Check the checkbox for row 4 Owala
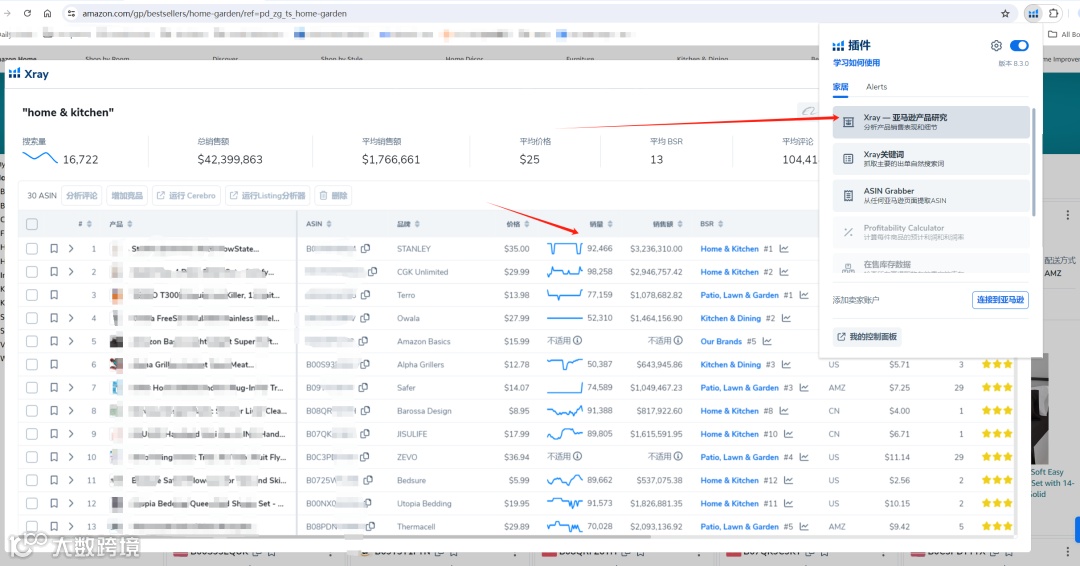This screenshot has height=566, width=1080. pos(32,318)
